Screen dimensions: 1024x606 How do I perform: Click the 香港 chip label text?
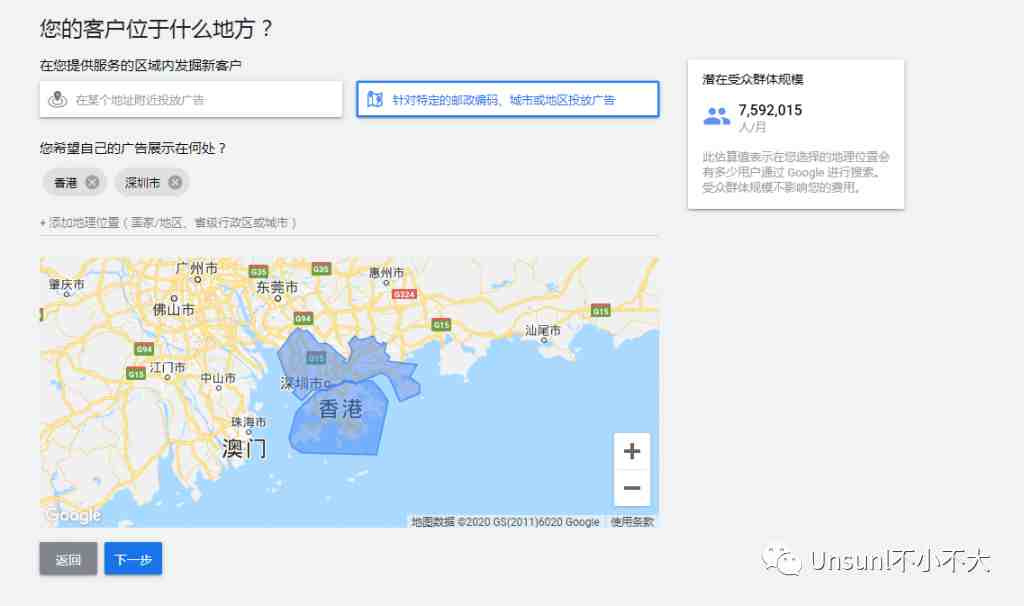65,183
